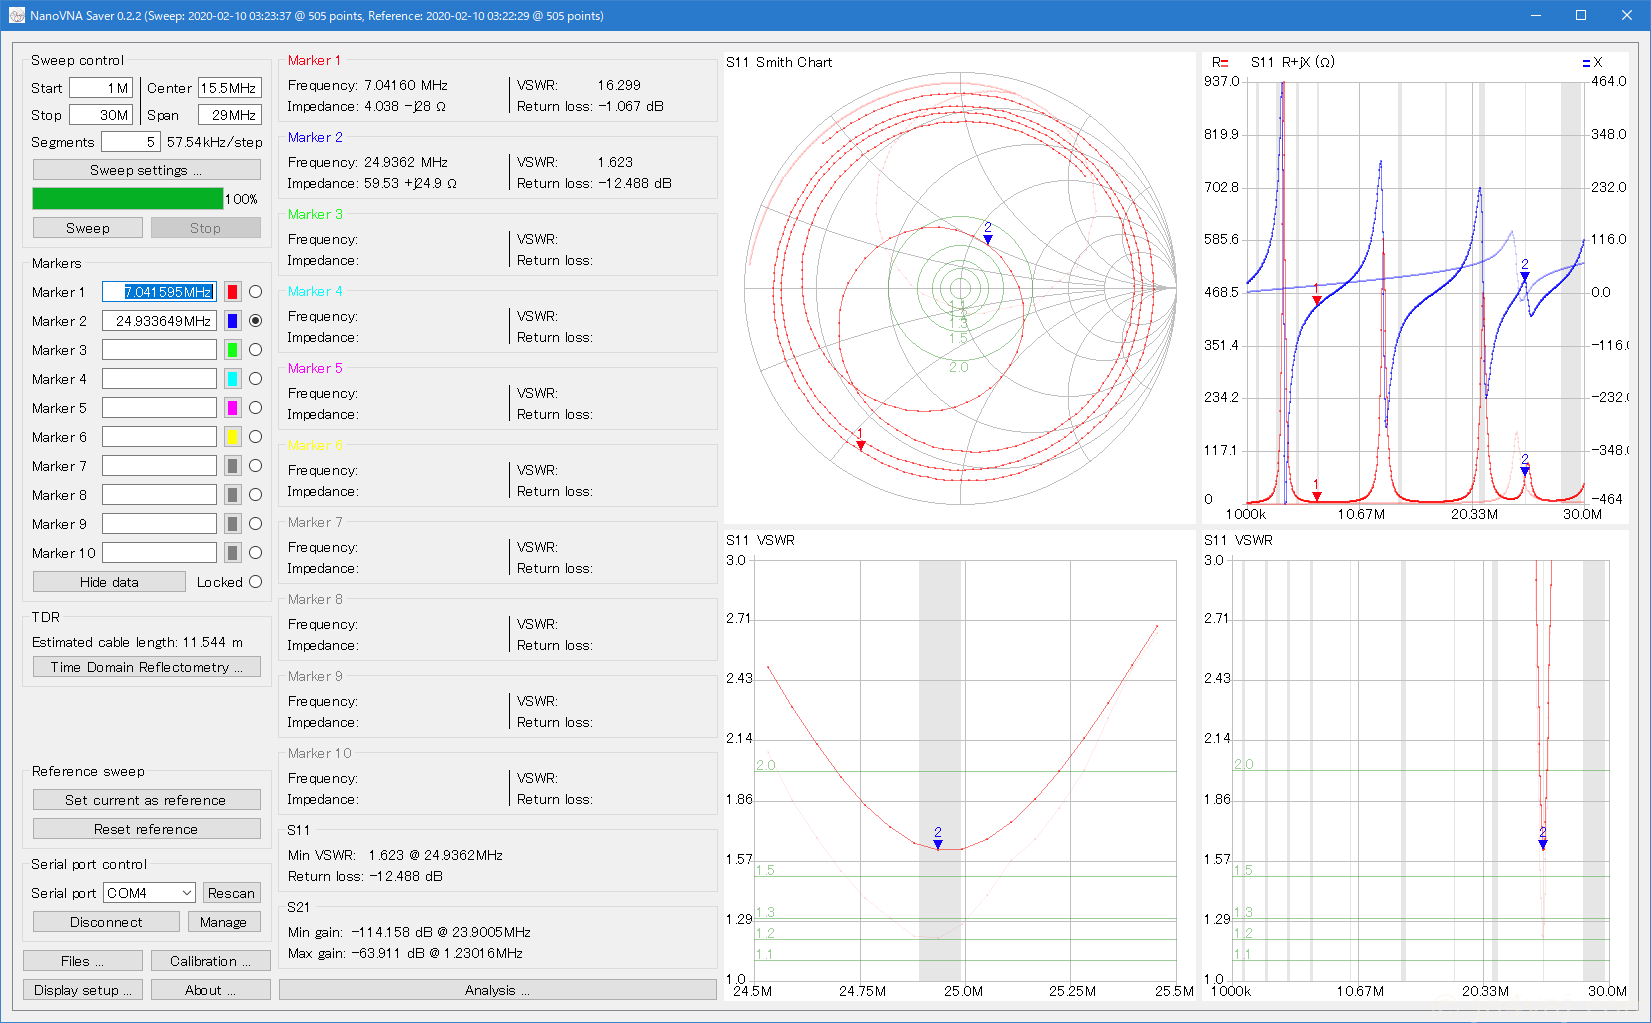Edit the sweep Stop frequency field
Image resolution: width=1651 pixels, height=1023 pixels.
(100, 115)
